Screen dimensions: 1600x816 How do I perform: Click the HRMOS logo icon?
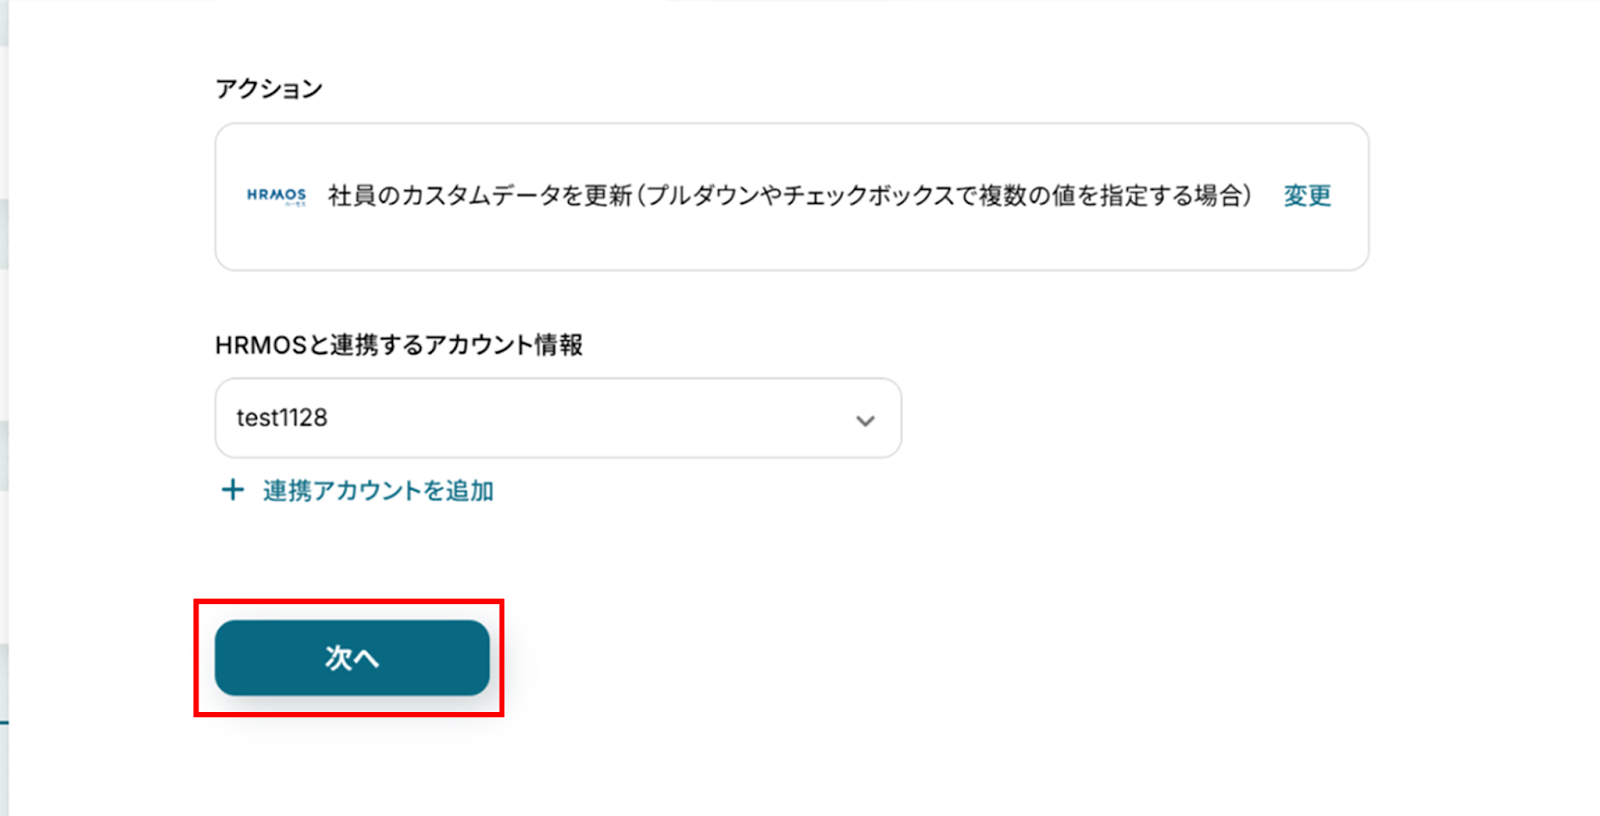click(x=276, y=196)
